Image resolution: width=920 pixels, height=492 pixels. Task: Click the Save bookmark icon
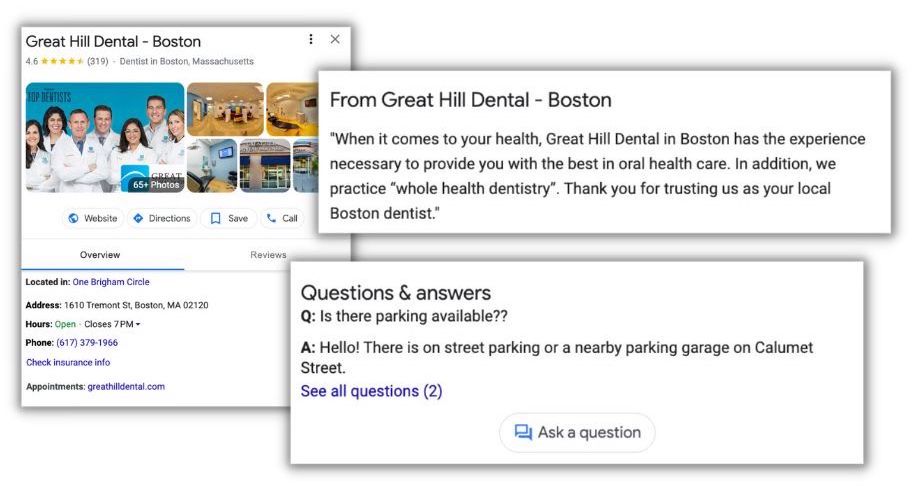216,218
